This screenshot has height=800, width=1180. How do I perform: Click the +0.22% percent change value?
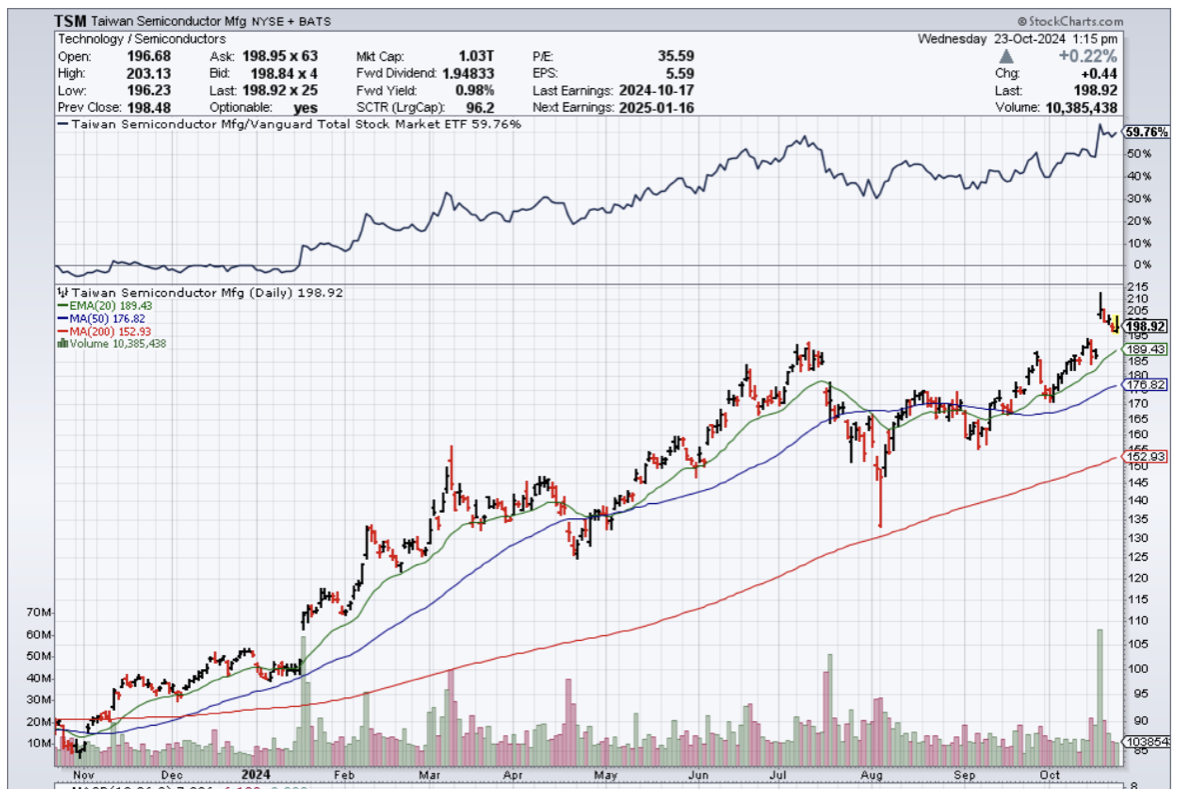tap(1087, 56)
